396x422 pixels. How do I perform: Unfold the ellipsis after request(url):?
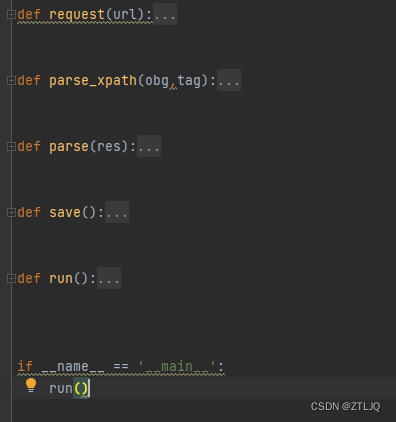coord(165,14)
